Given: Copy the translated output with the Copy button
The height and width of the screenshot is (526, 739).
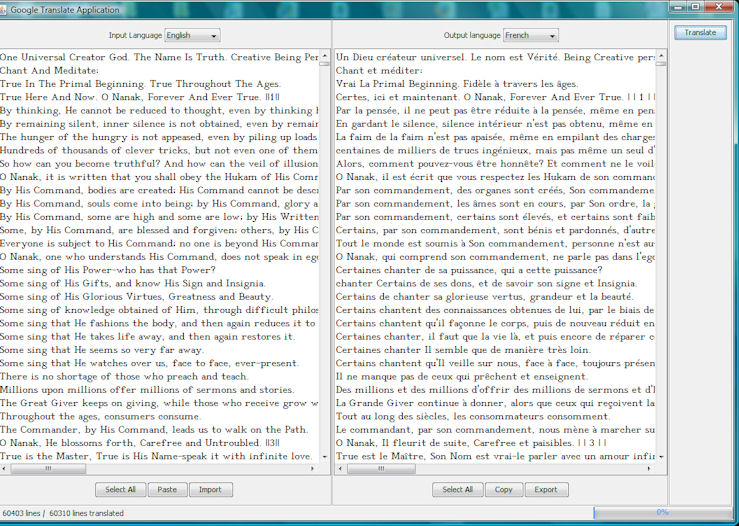Looking at the screenshot, I should point(504,490).
